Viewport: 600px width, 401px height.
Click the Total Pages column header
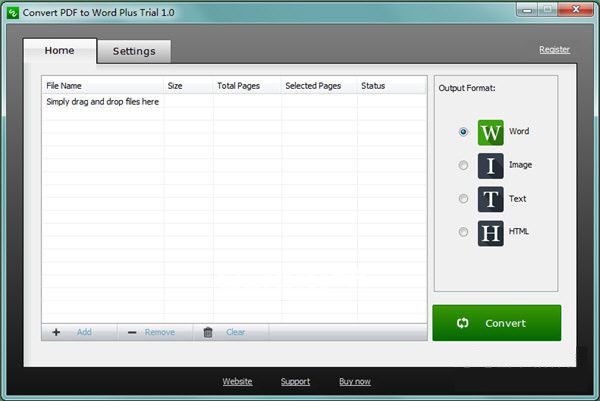[247, 86]
